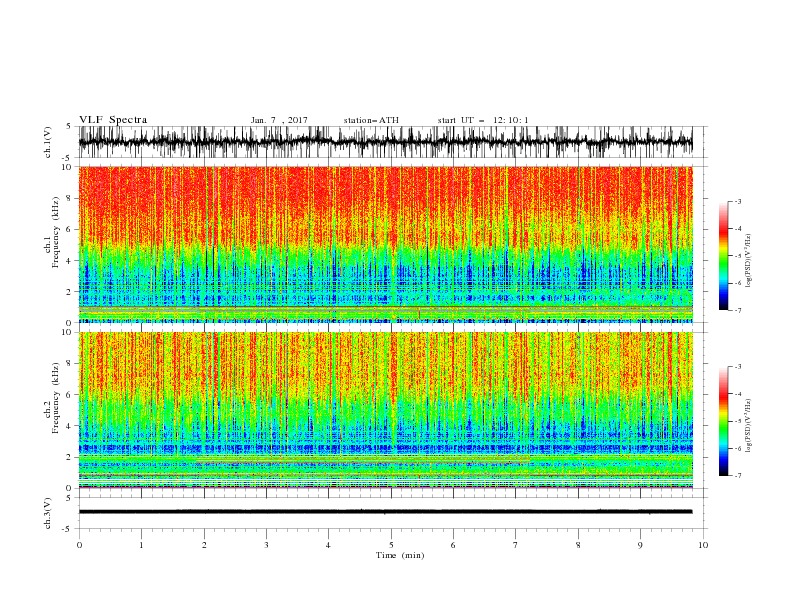Click the "8" kHz tick of ch.2 spectrogram
Screen dimensions: 792x612
coord(69,364)
